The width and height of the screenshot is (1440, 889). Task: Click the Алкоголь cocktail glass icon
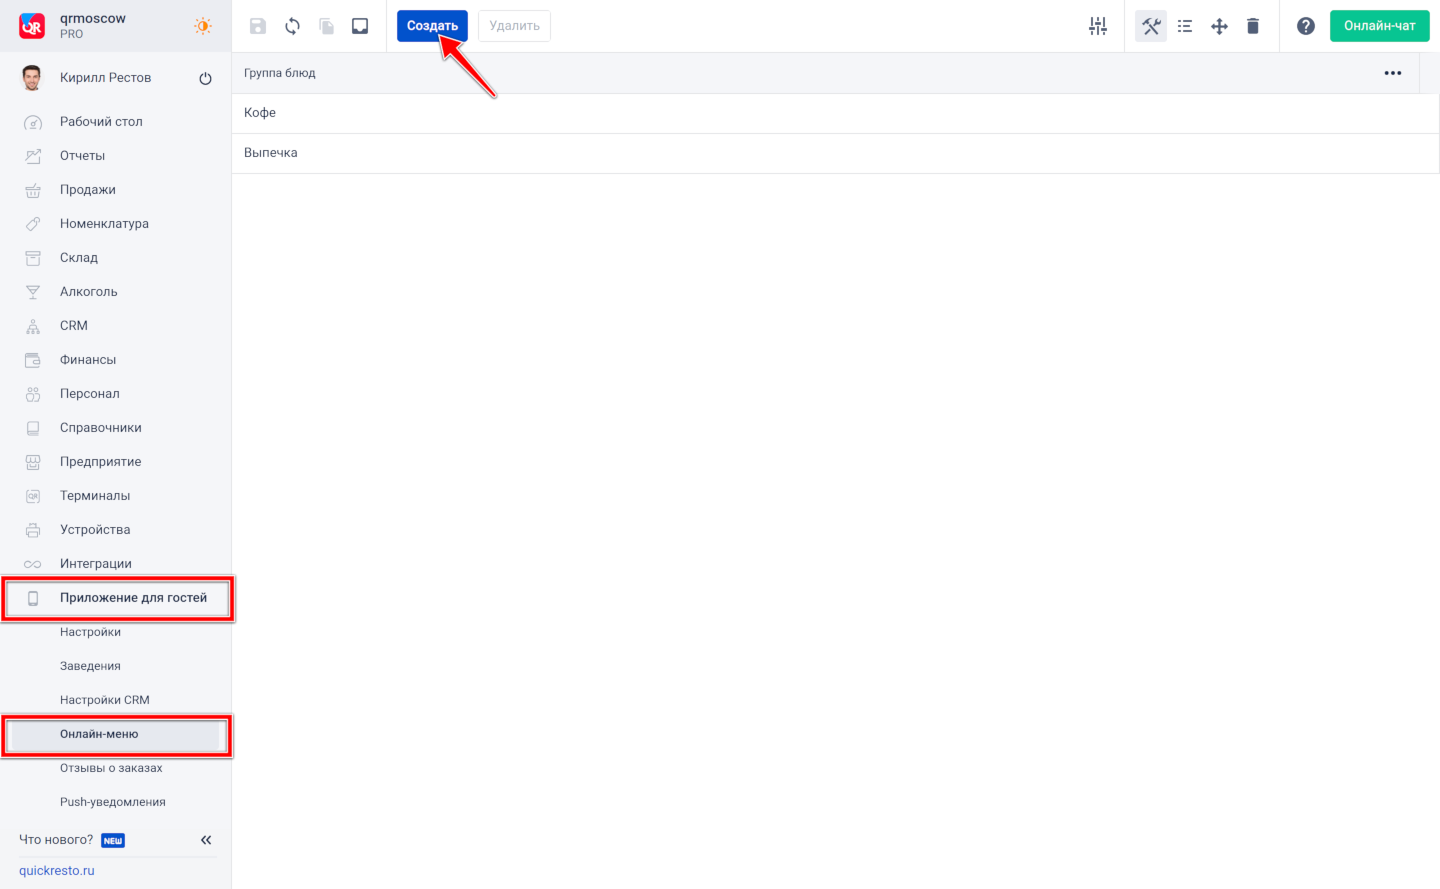(x=33, y=292)
